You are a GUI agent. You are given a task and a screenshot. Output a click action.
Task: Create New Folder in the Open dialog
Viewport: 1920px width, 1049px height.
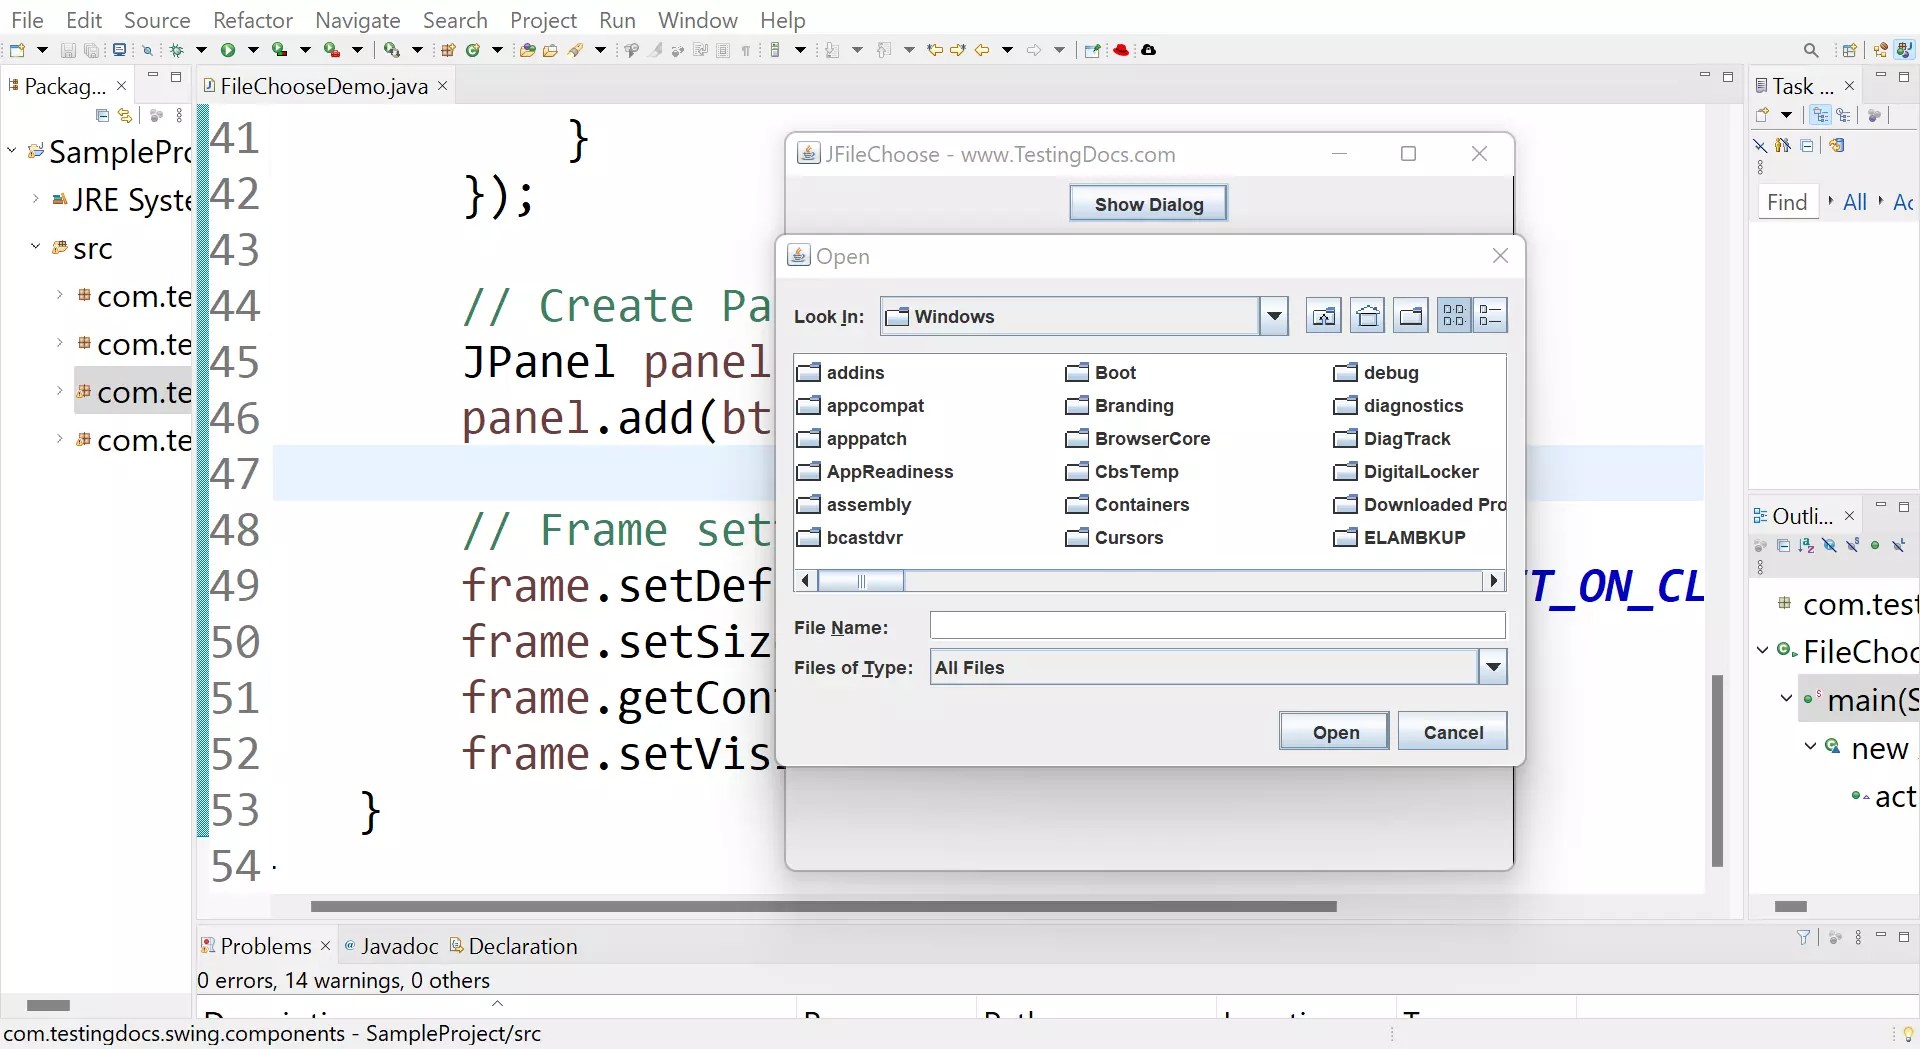(x=1411, y=315)
